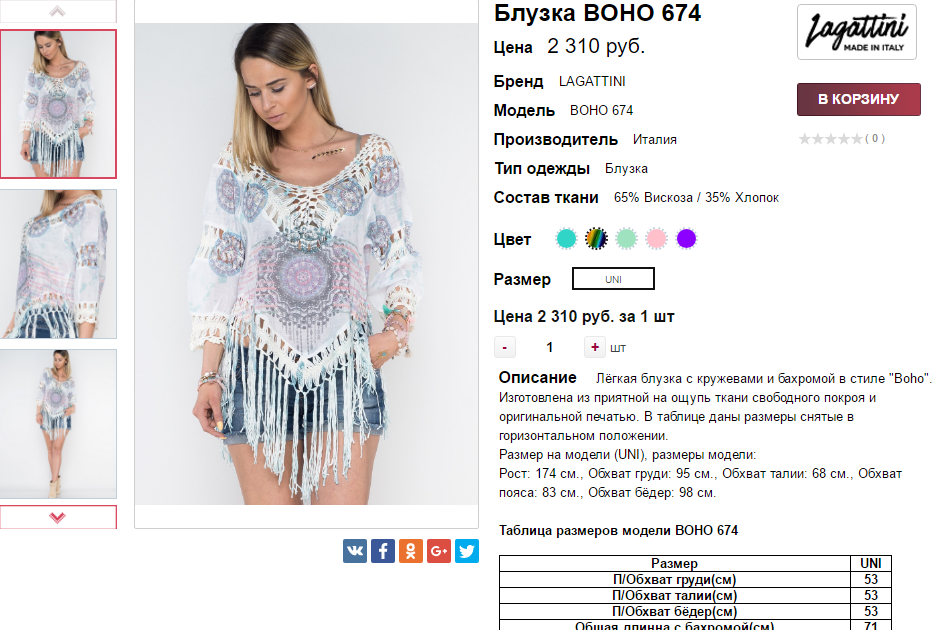Open Lagattini brand logo

(857, 32)
